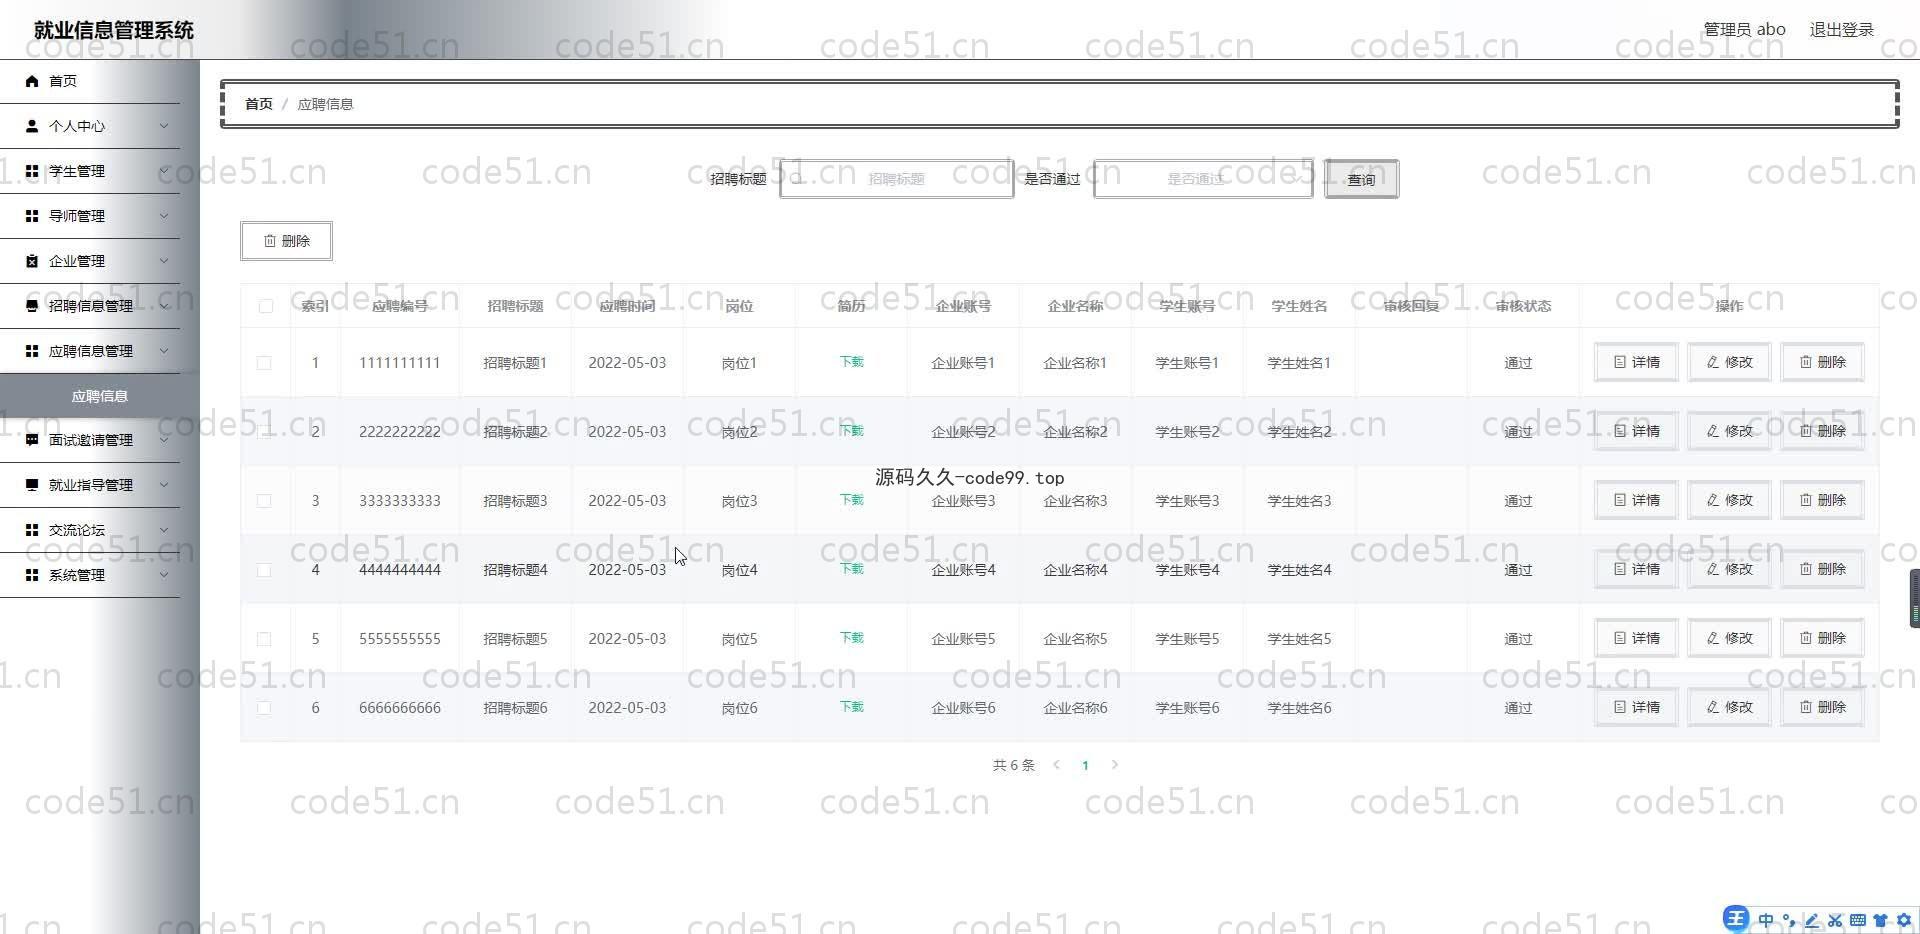
Task: Toggle the select-all header checkbox
Action: 265,306
